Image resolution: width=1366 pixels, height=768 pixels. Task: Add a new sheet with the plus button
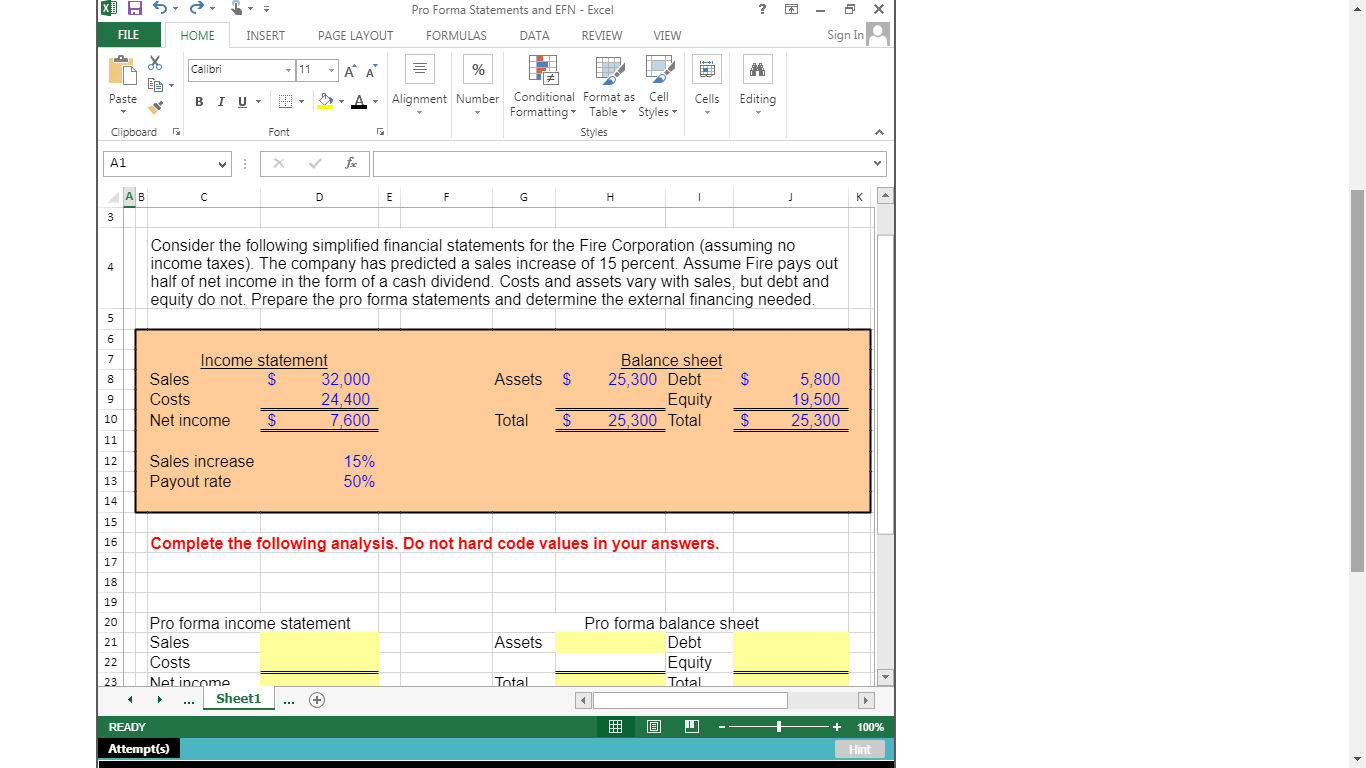[x=317, y=699]
